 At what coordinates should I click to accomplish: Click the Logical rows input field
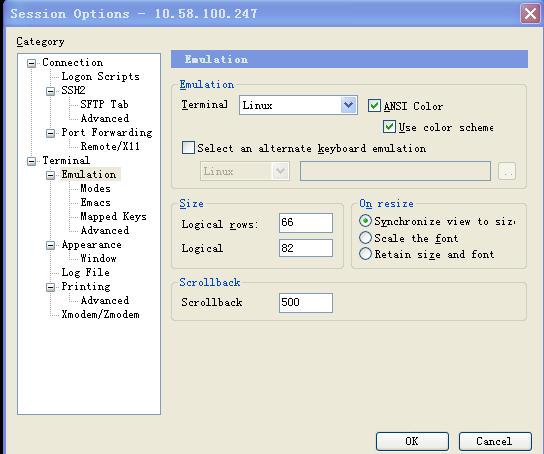coord(306,223)
